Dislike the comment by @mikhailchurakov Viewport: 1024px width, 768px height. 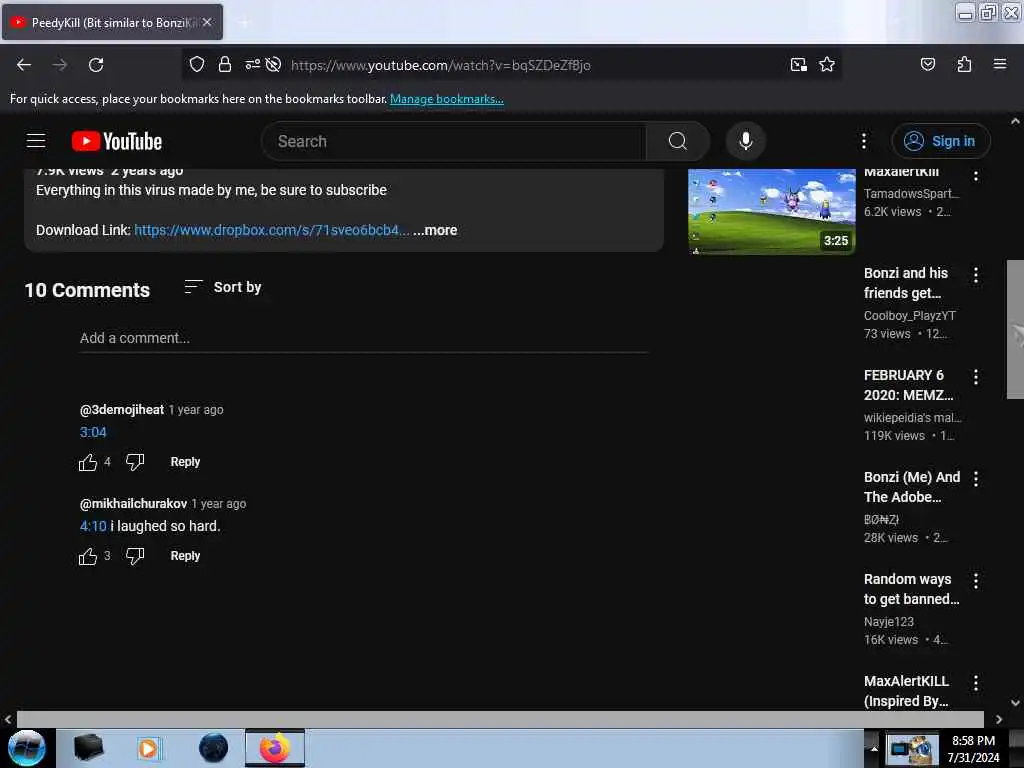[135, 556]
